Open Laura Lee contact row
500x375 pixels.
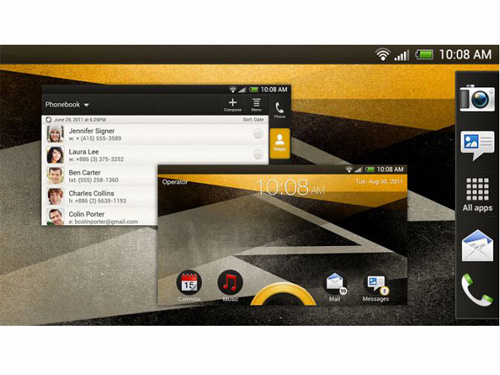[155, 155]
